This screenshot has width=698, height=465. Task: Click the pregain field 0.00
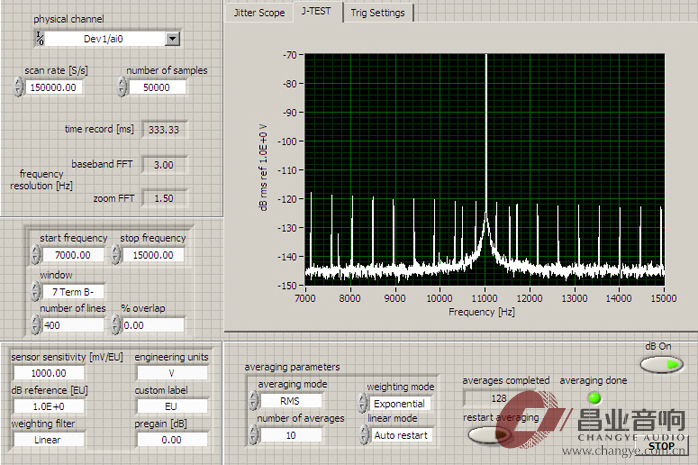tap(172, 440)
